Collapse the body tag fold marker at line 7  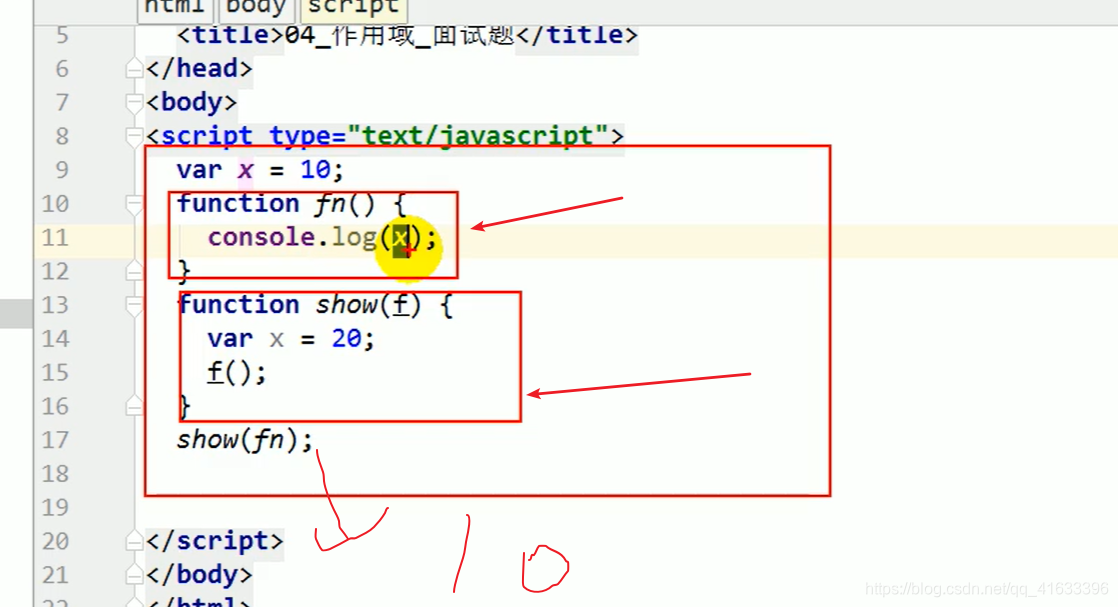tap(133, 103)
